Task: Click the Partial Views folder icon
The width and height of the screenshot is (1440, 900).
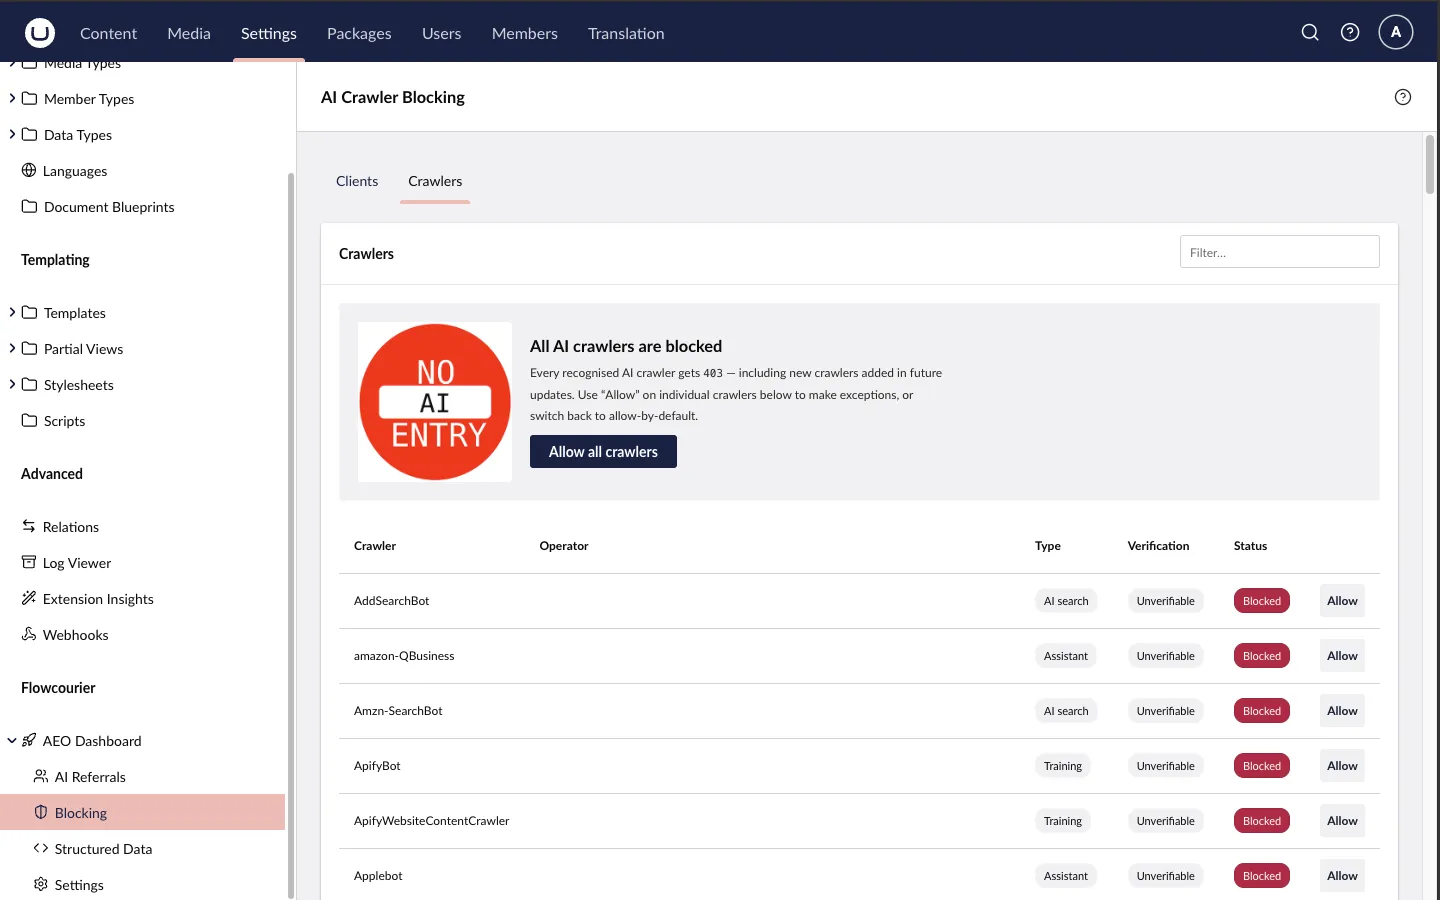Action: pos(30,348)
